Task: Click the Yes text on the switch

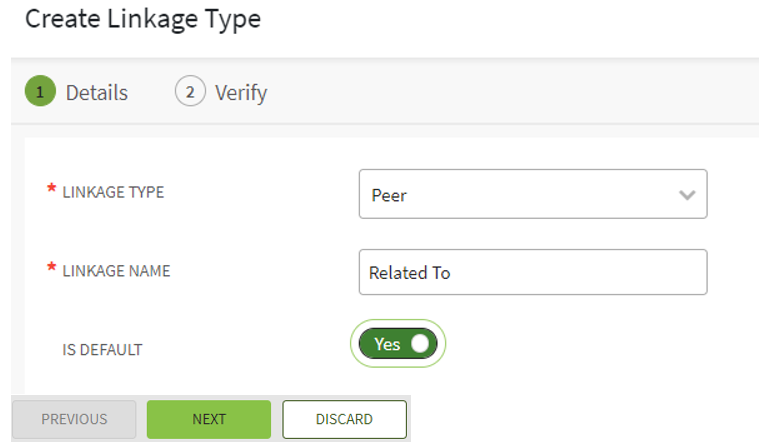Action: 387,344
